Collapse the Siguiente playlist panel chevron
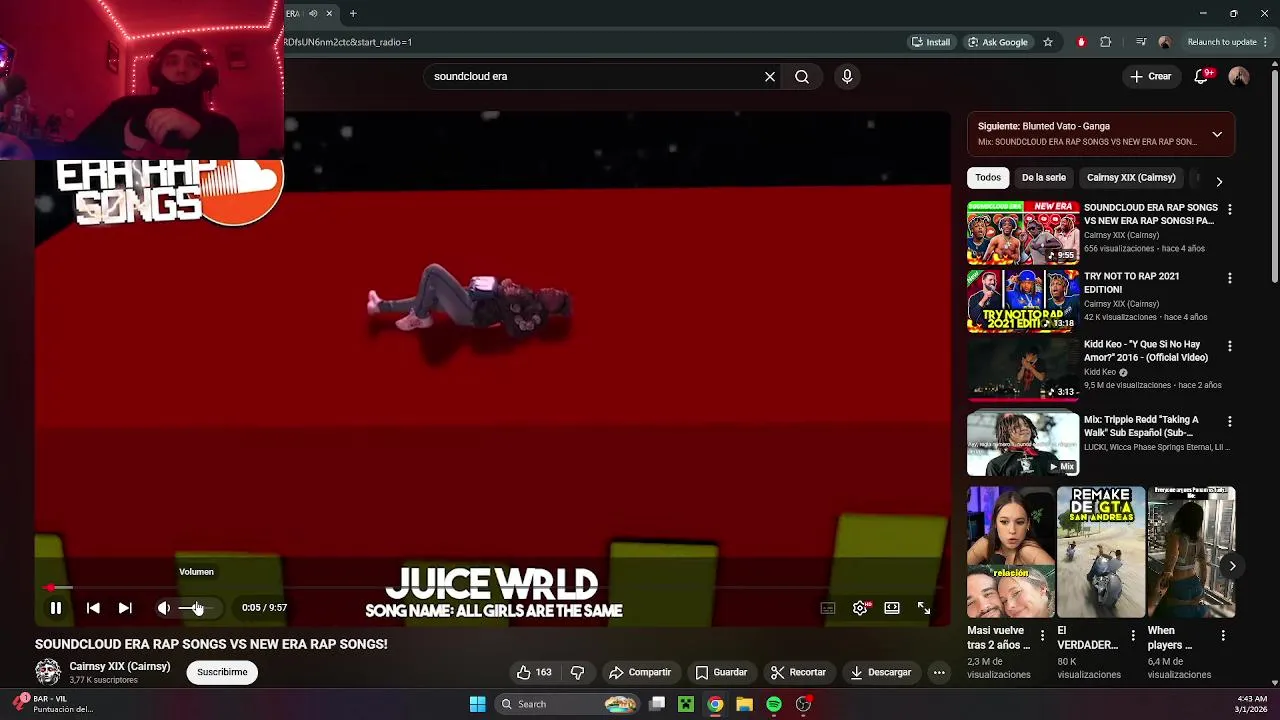The image size is (1280, 720). tap(1217, 134)
